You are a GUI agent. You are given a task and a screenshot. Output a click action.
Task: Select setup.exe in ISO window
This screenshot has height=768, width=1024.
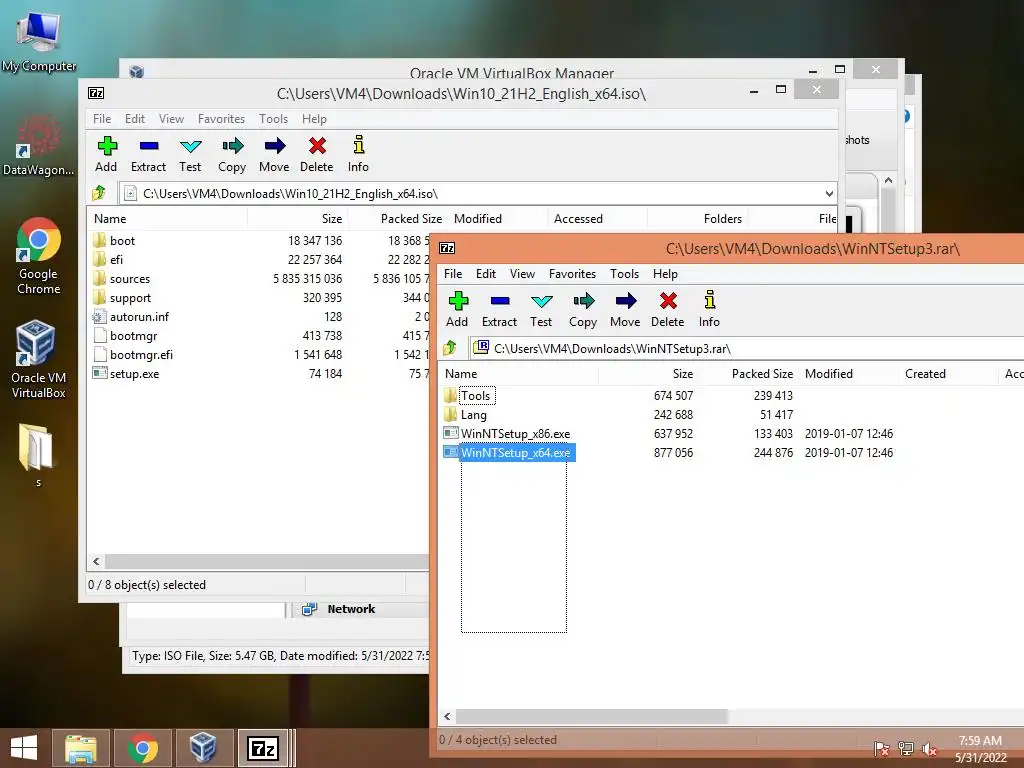[126, 374]
